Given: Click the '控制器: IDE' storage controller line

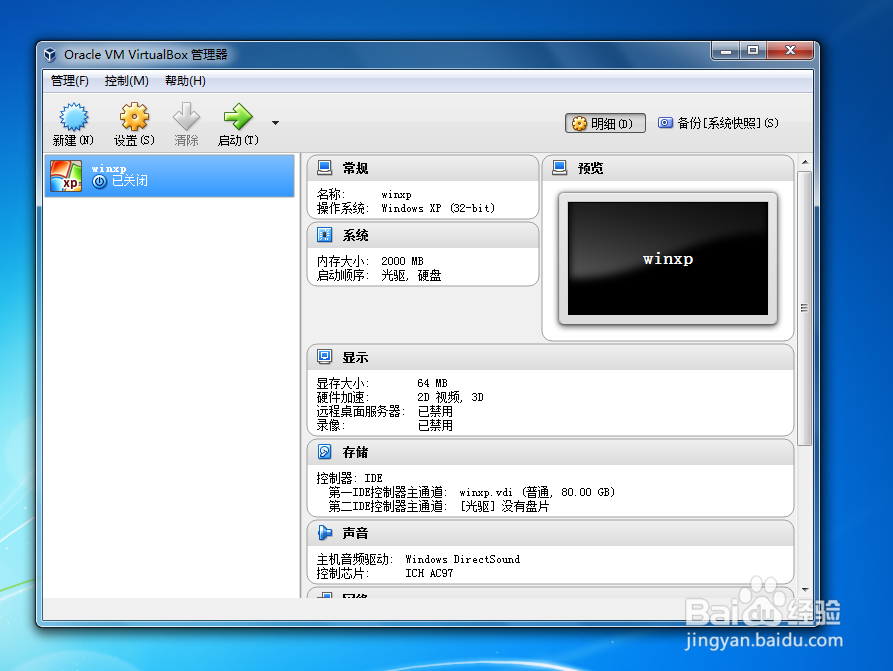Looking at the screenshot, I should coord(349,478).
